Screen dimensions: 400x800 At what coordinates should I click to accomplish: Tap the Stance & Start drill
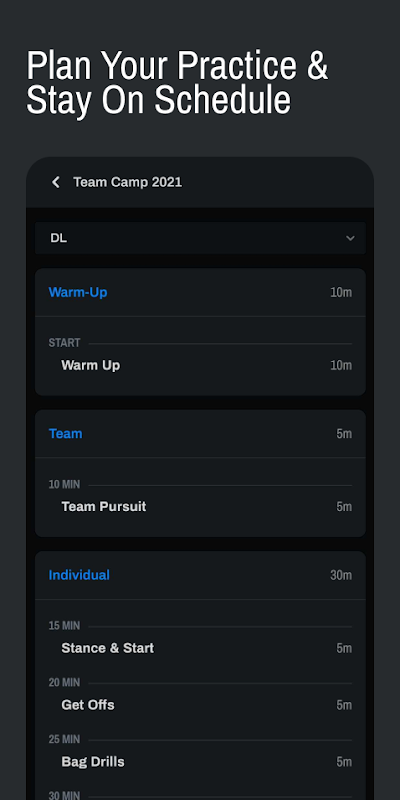[x=200, y=648]
